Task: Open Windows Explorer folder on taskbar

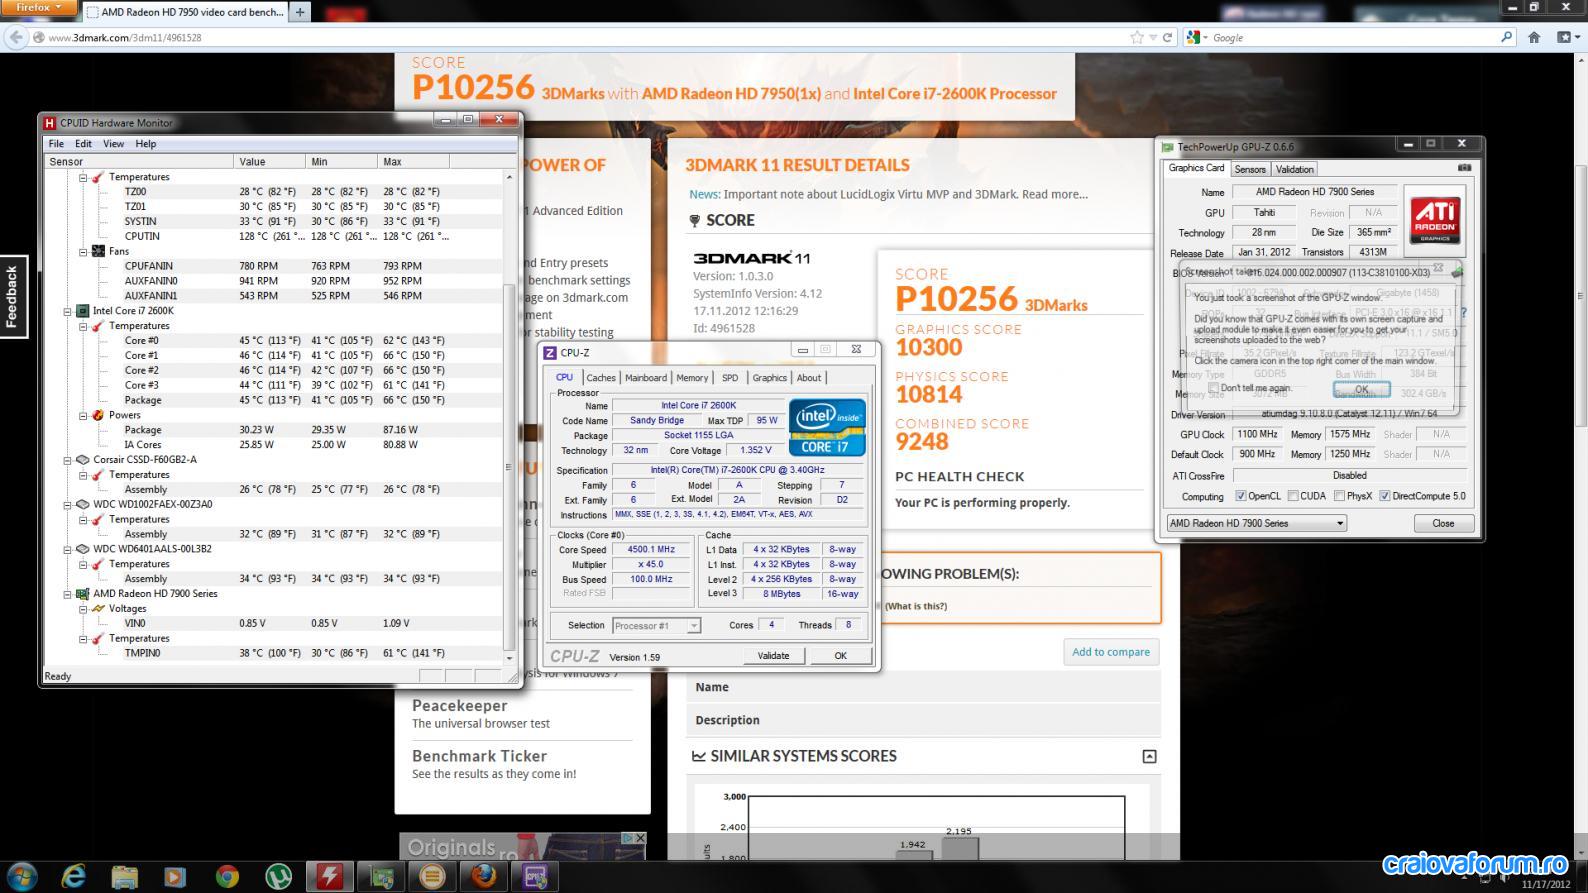Action: coord(125,877)
